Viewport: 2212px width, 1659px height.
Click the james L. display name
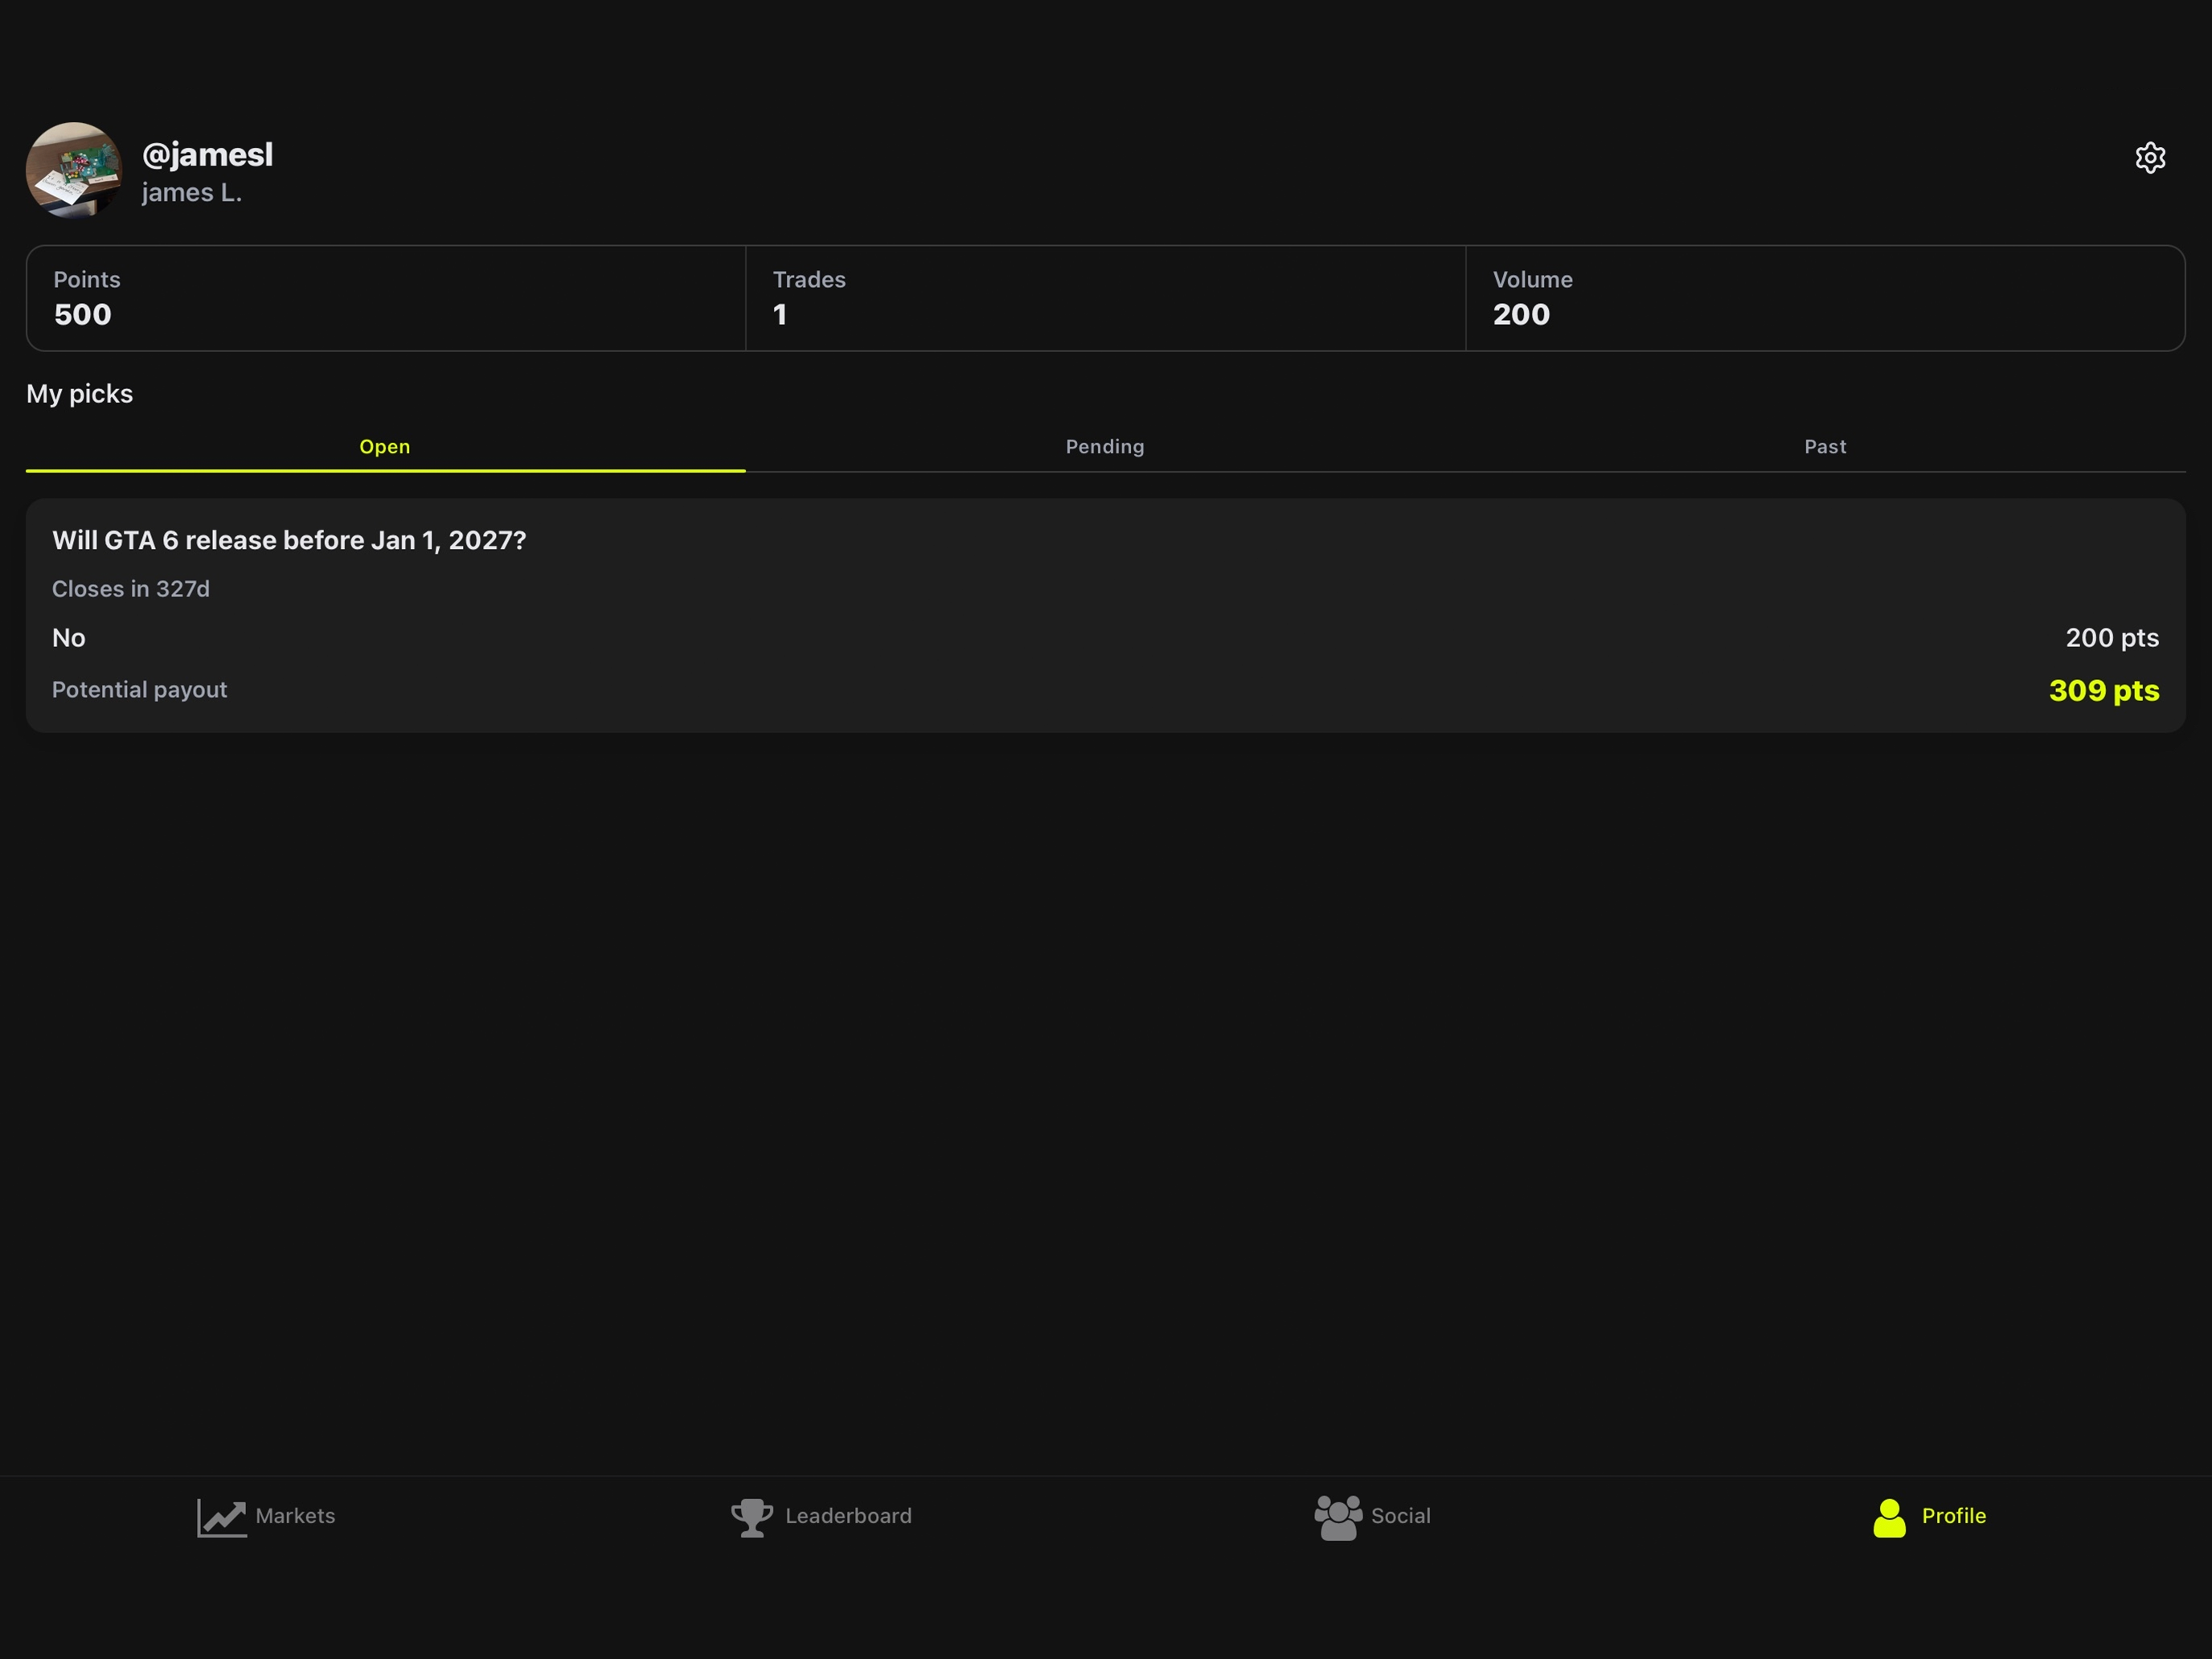(x=192, y=192)
